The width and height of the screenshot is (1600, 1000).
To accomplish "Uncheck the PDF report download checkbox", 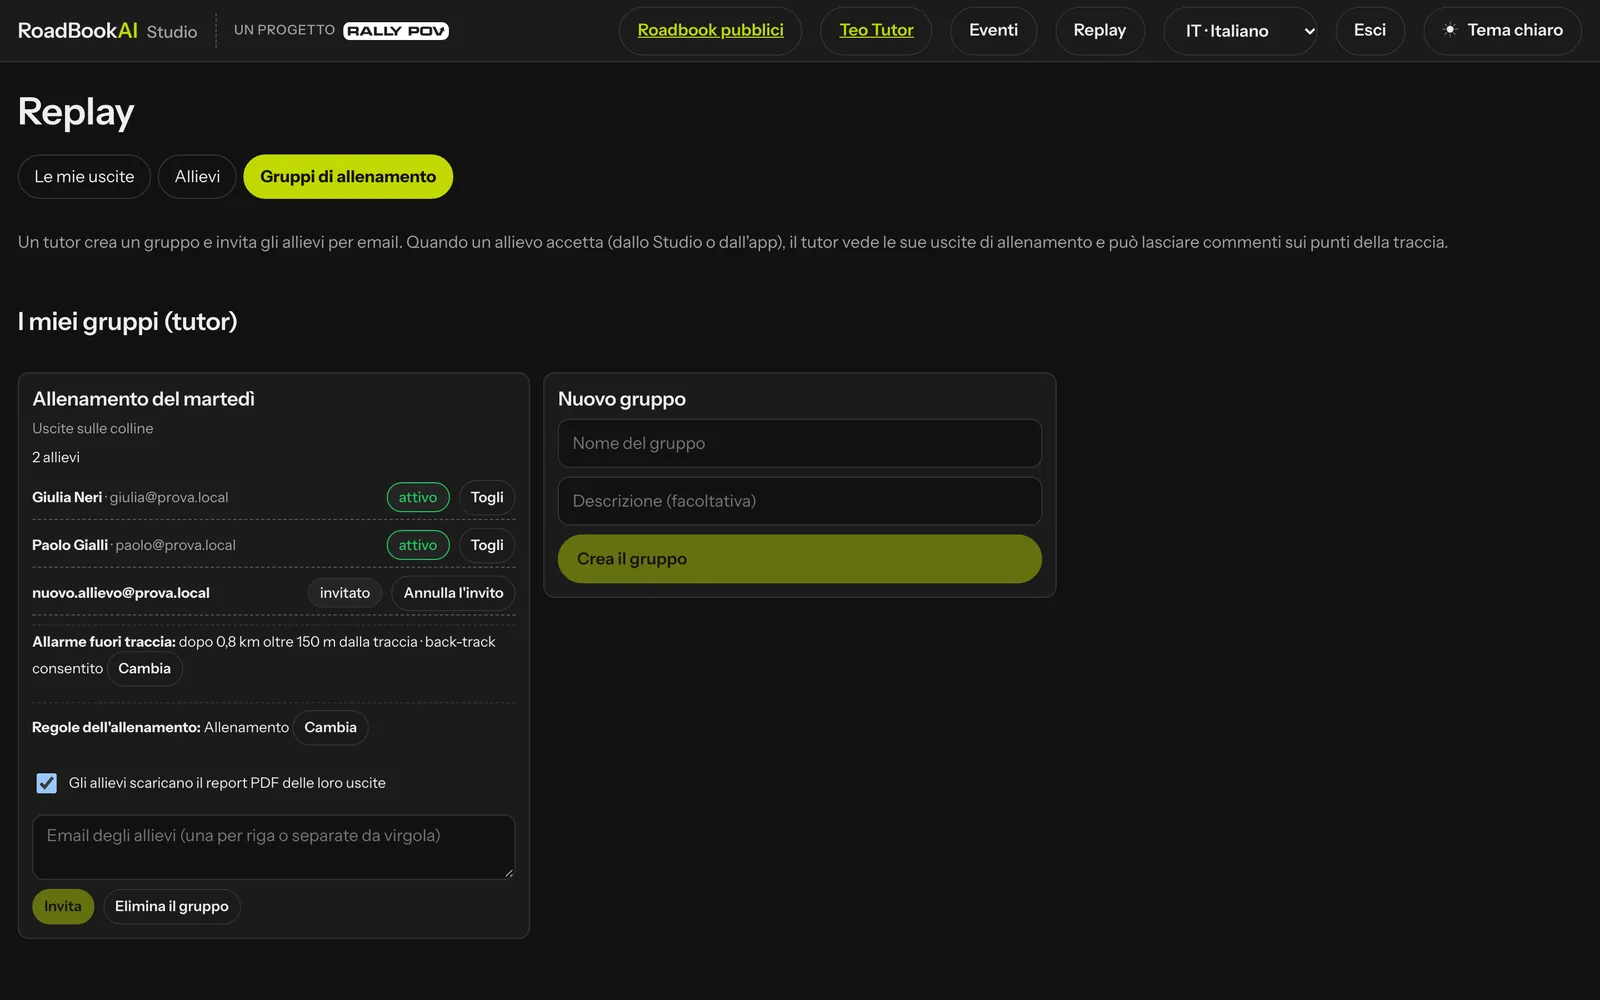I will click(47, 783).
